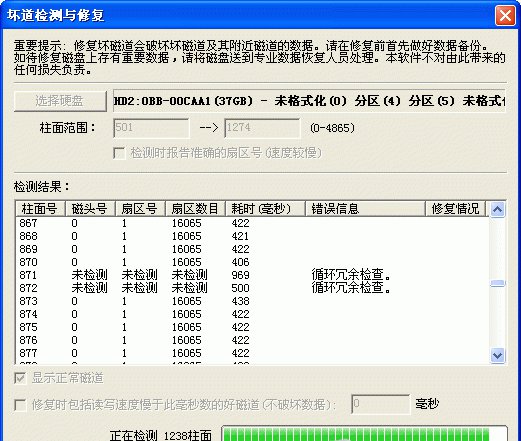Select the row for cylinder 877
This screenshot has width=521, height=441.
pyautogui.click(x=252, y=353)
